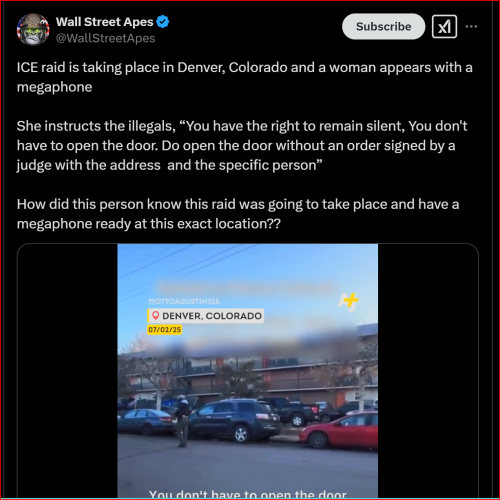The width and height of the screenshot is (500, 500).
Task: Play the Denver ICE raid video
Action: pos(248,371)
